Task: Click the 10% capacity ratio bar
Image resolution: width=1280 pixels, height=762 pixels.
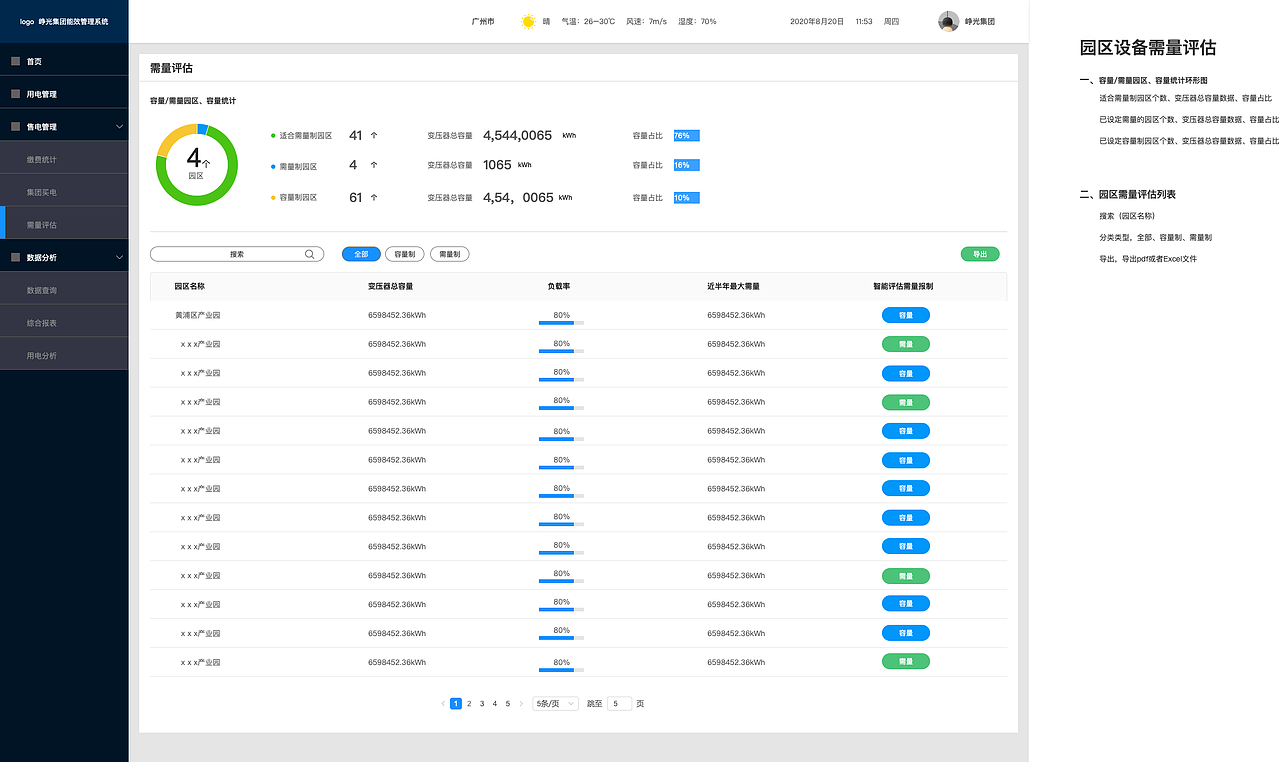Action: tap(687, 198)
